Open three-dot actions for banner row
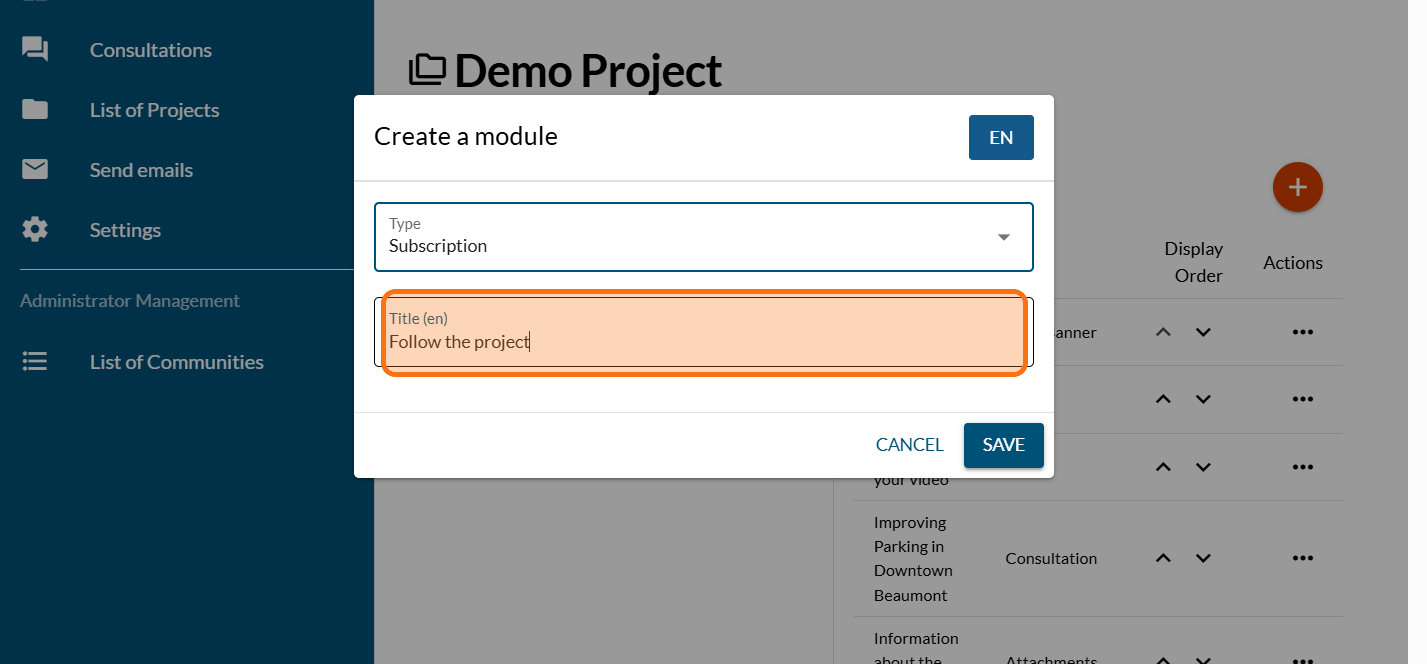The width and height of the screenshot is (1427, 664). (x=1302, y=333)
